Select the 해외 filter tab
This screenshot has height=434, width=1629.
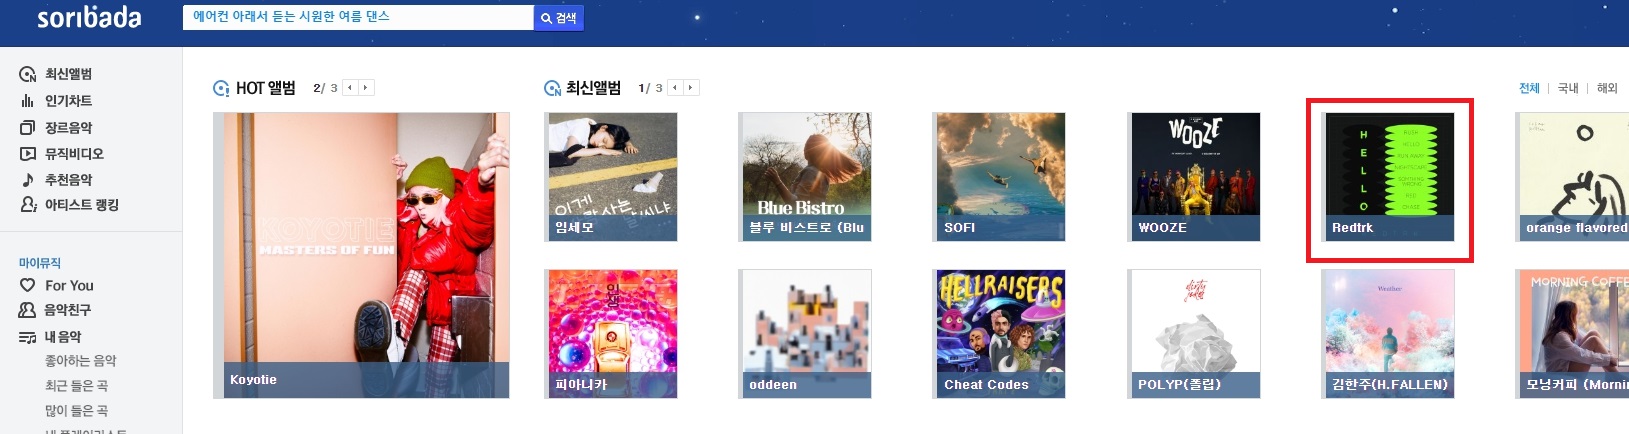coord(1607,88)
